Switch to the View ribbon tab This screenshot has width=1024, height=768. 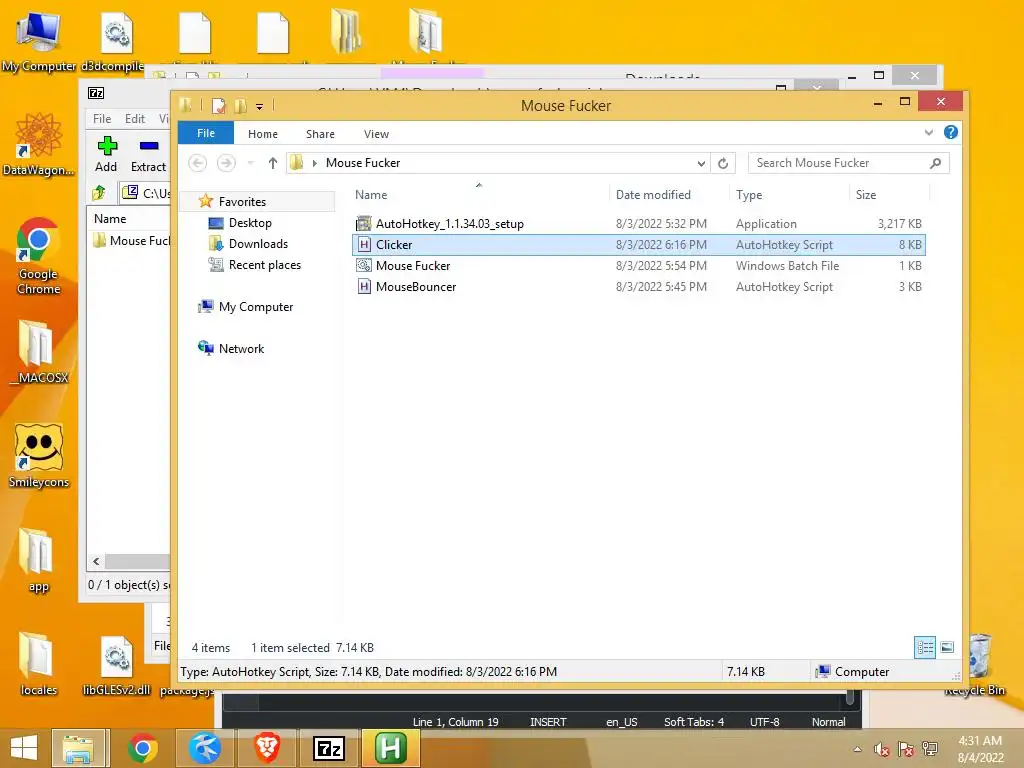point(376,134)
